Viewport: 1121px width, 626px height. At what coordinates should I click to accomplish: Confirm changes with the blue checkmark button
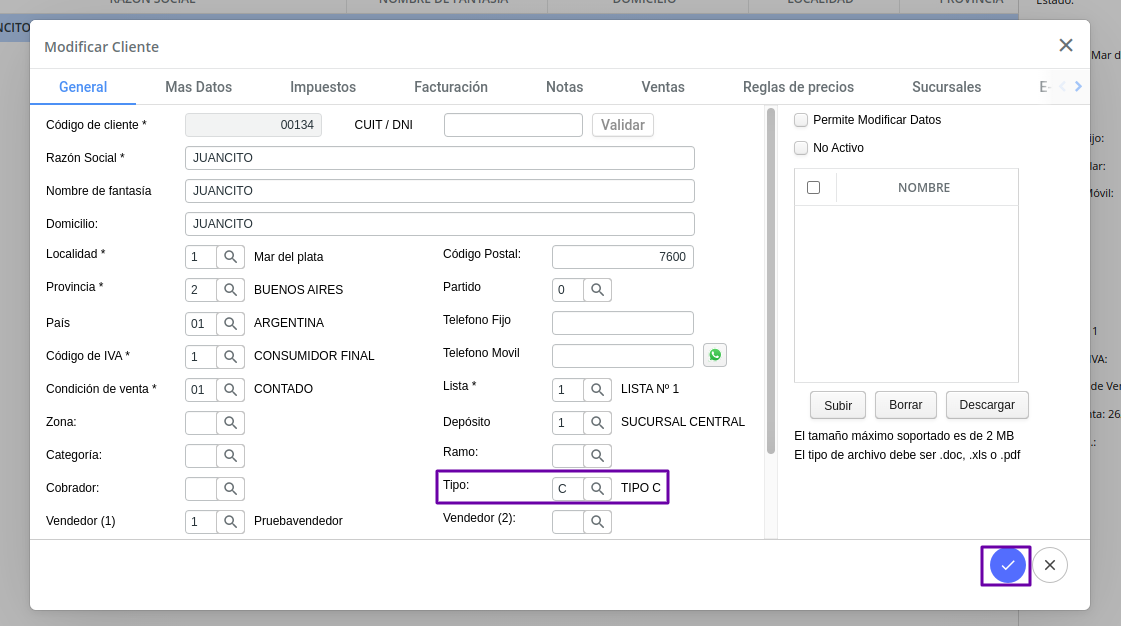(1007, 565)
